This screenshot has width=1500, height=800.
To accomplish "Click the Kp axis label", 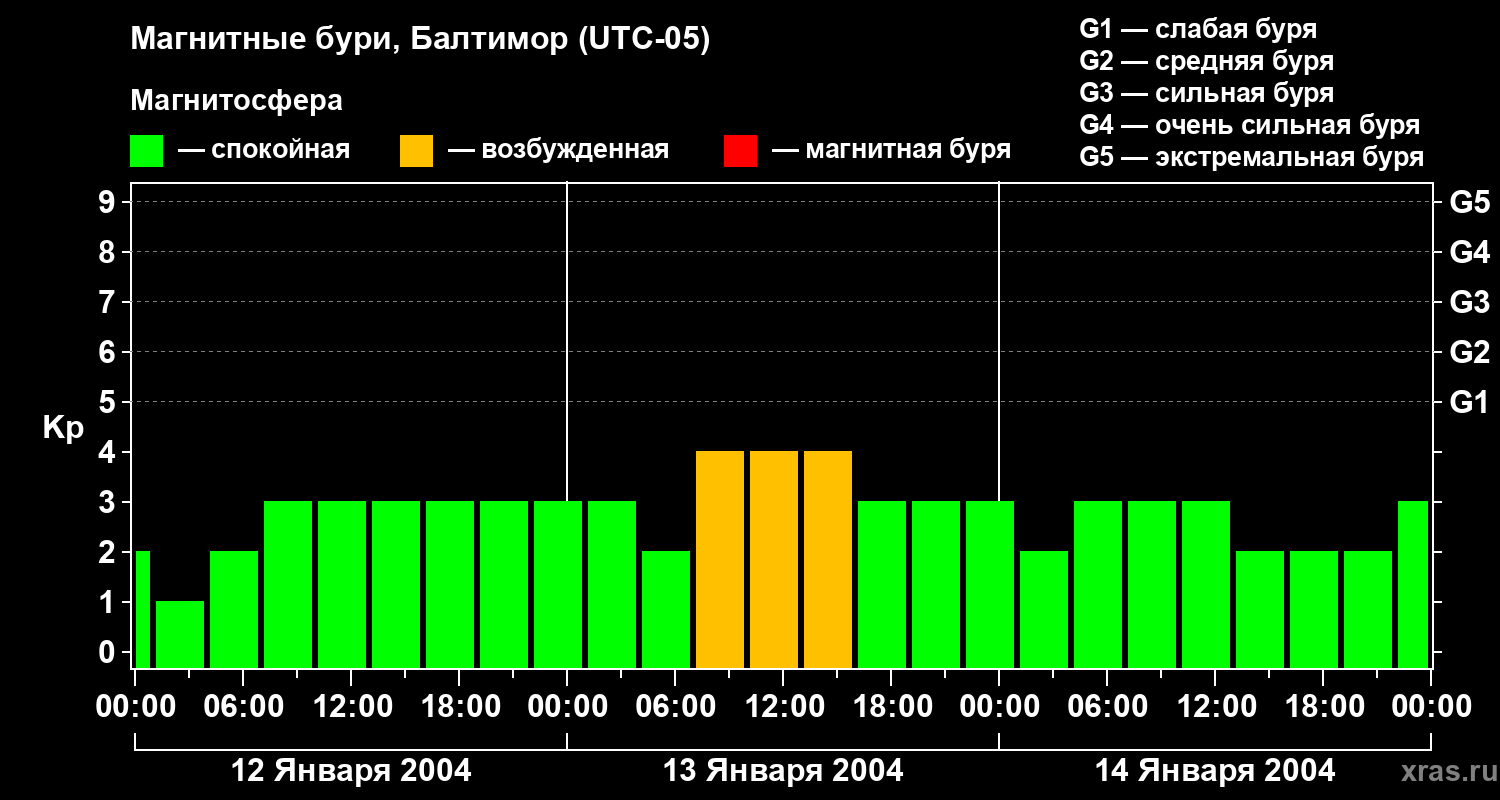I will point(63,428).
